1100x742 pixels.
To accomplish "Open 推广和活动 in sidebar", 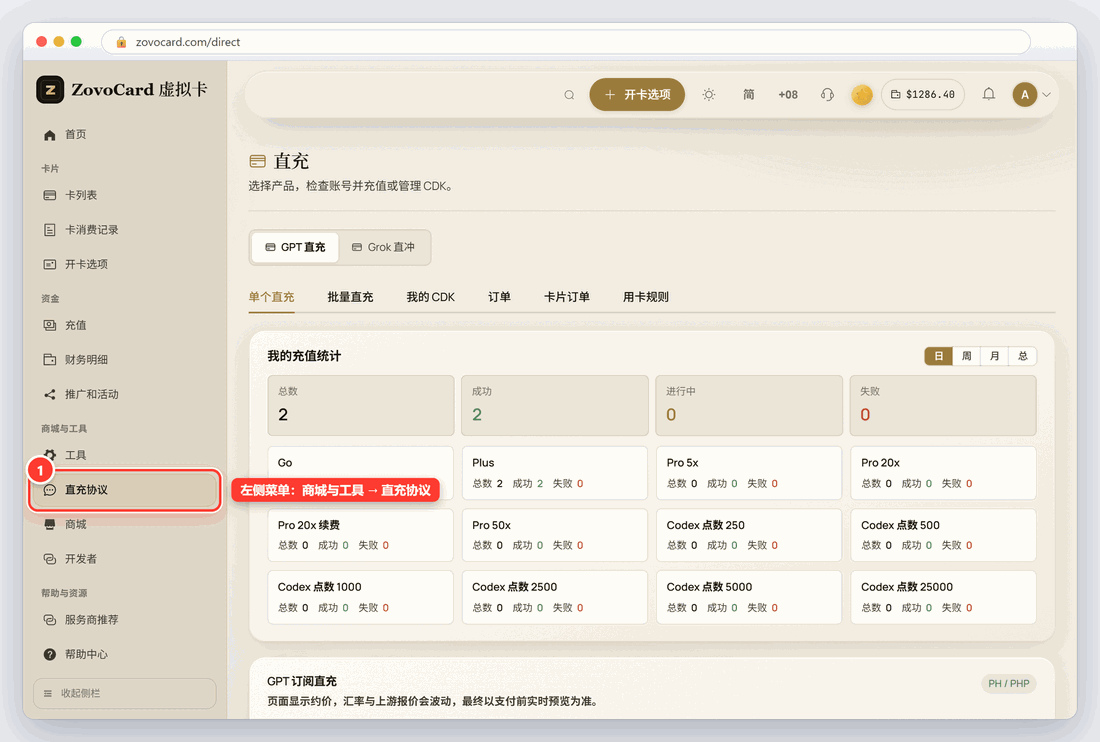I will [123, 394].
